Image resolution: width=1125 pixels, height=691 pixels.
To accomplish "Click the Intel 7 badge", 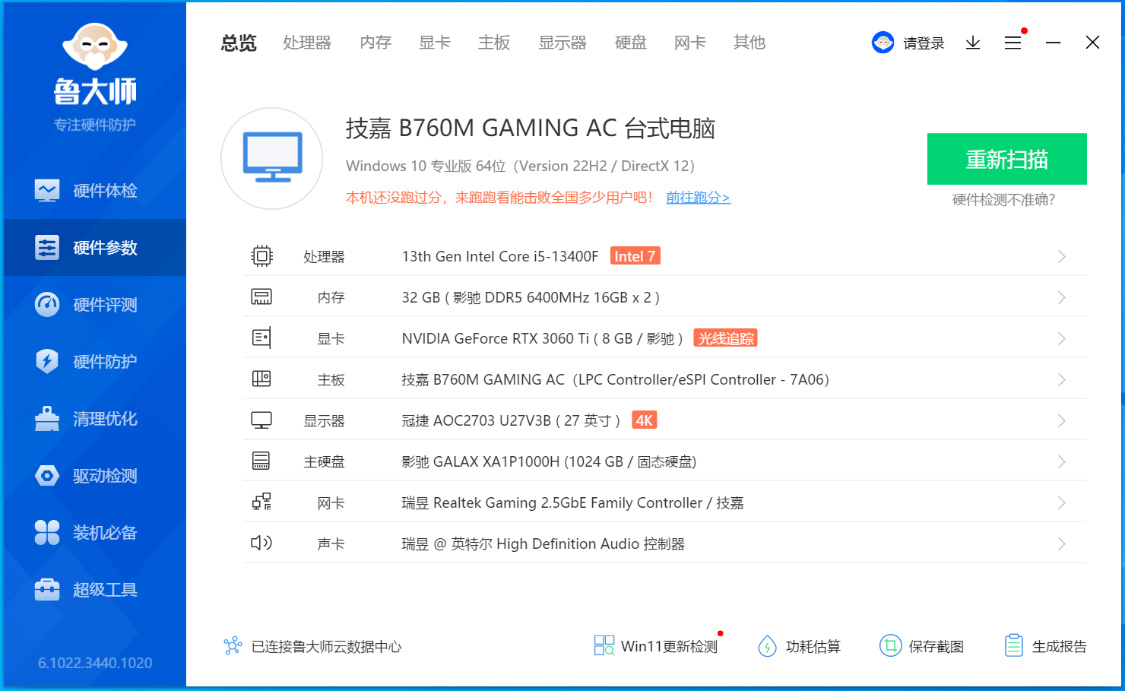I will pos(635,256).
